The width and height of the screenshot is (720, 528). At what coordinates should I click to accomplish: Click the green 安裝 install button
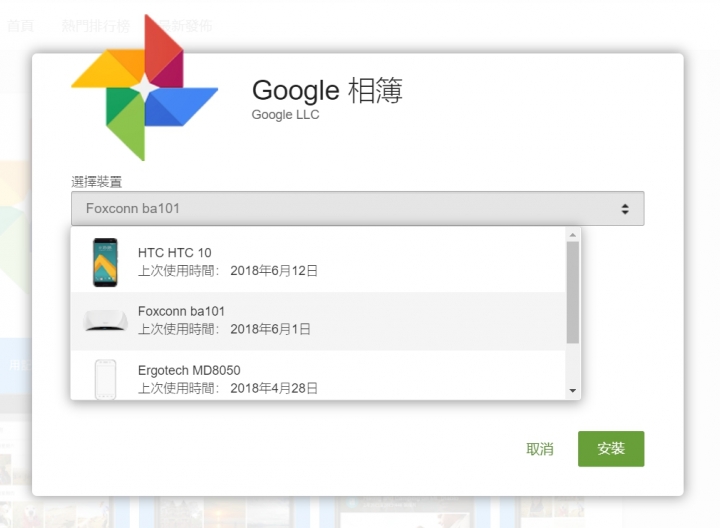pos(611,449)
